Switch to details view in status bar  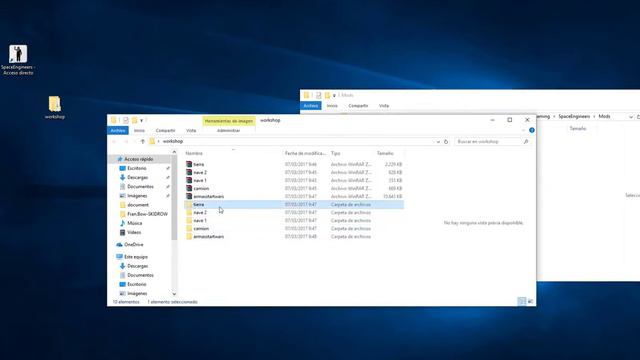[x=522, y=301]
